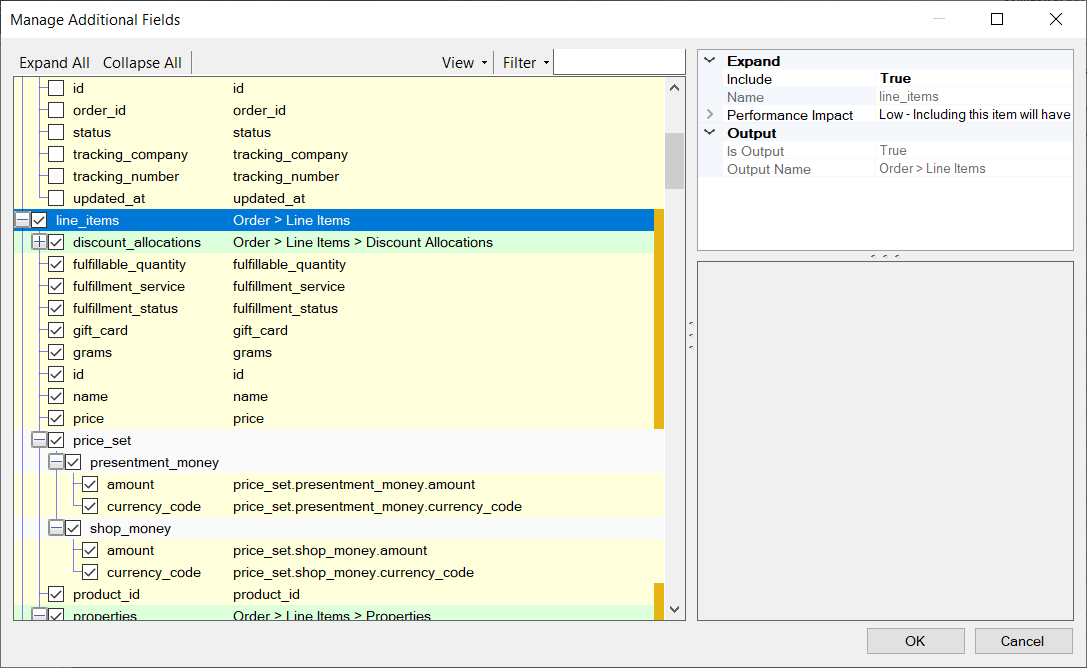Uncheck the fulfillment_status checkbox
1087x668 pixels.
pyautogui.click(x=56, y=308)
